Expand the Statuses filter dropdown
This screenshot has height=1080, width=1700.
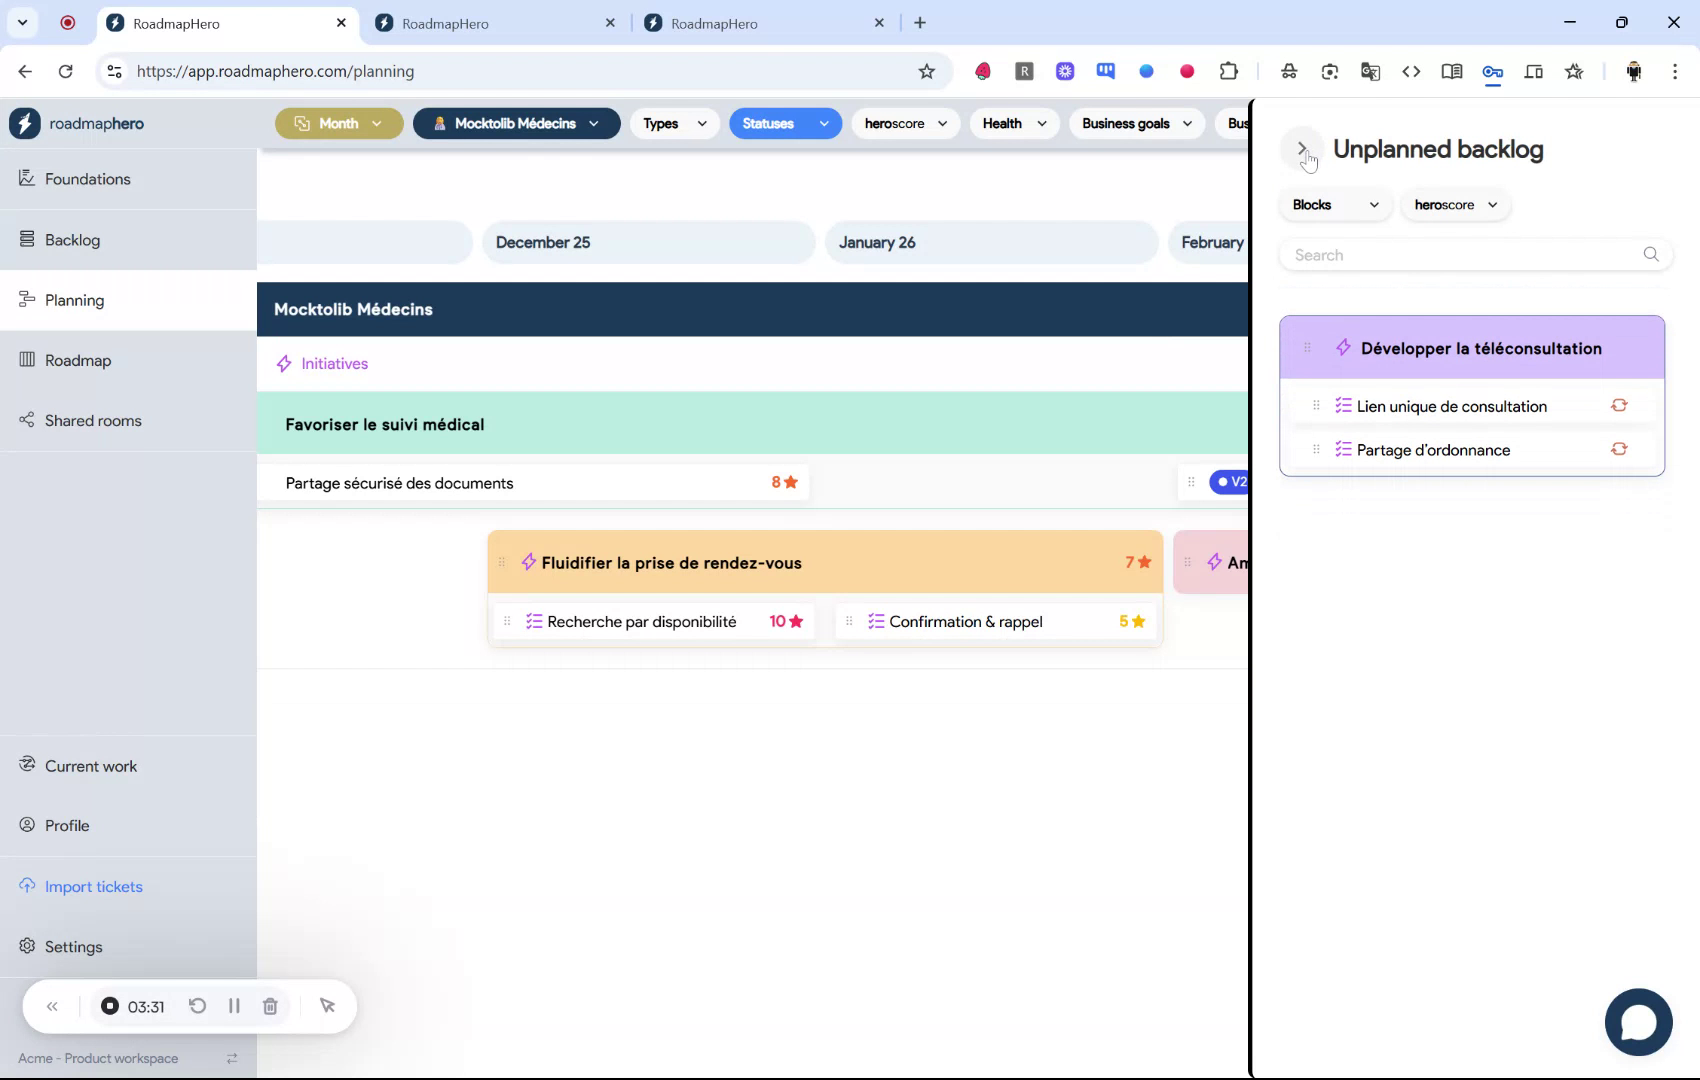(785, 123)
